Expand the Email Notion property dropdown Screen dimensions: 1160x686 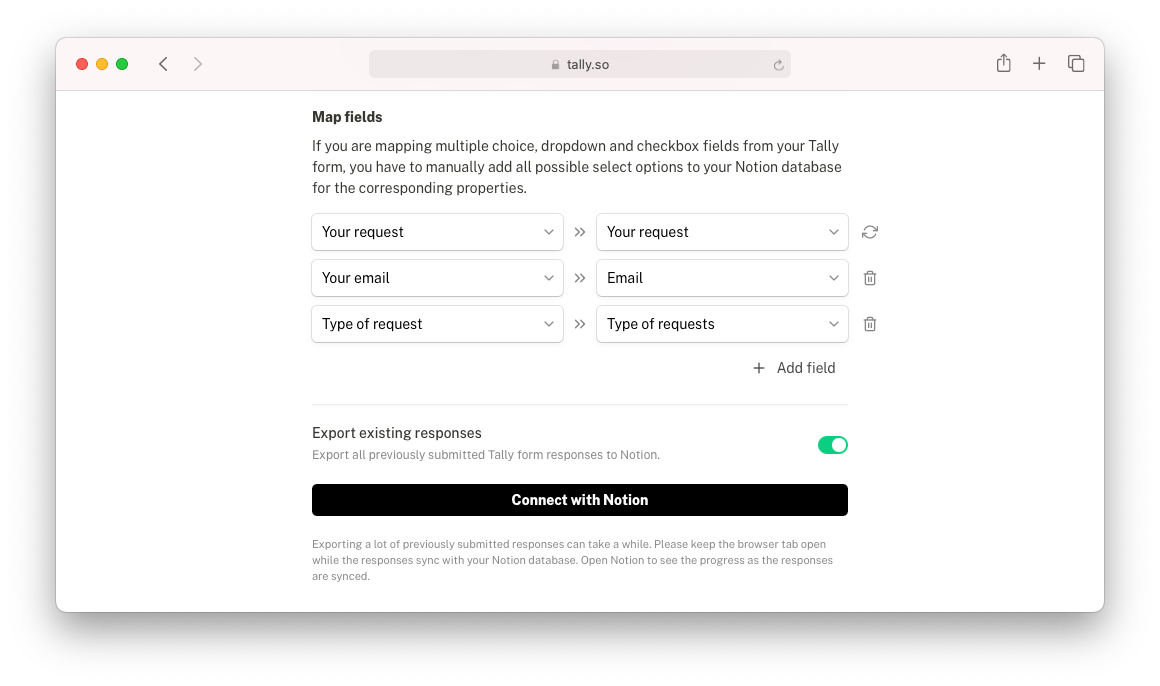click(x=722, y=278)
